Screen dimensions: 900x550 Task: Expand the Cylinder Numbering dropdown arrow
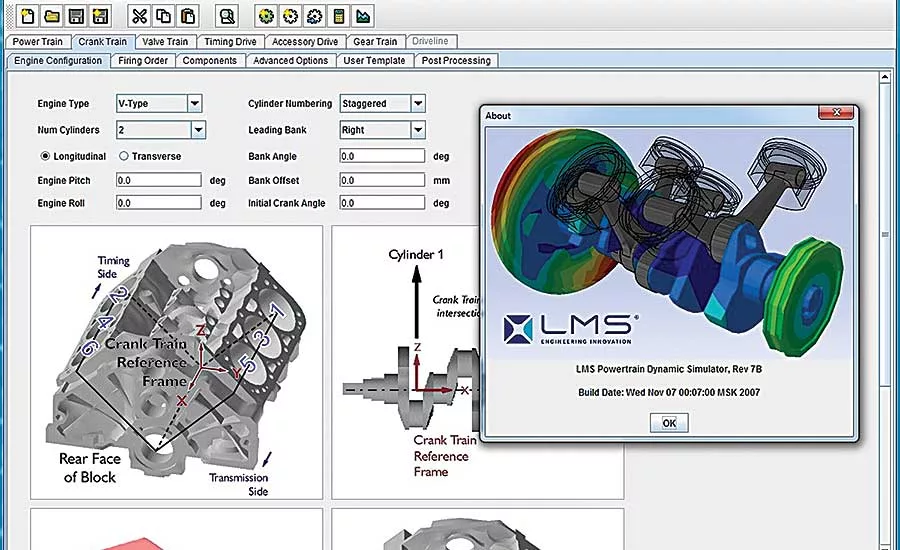click(x=418, y=103)
